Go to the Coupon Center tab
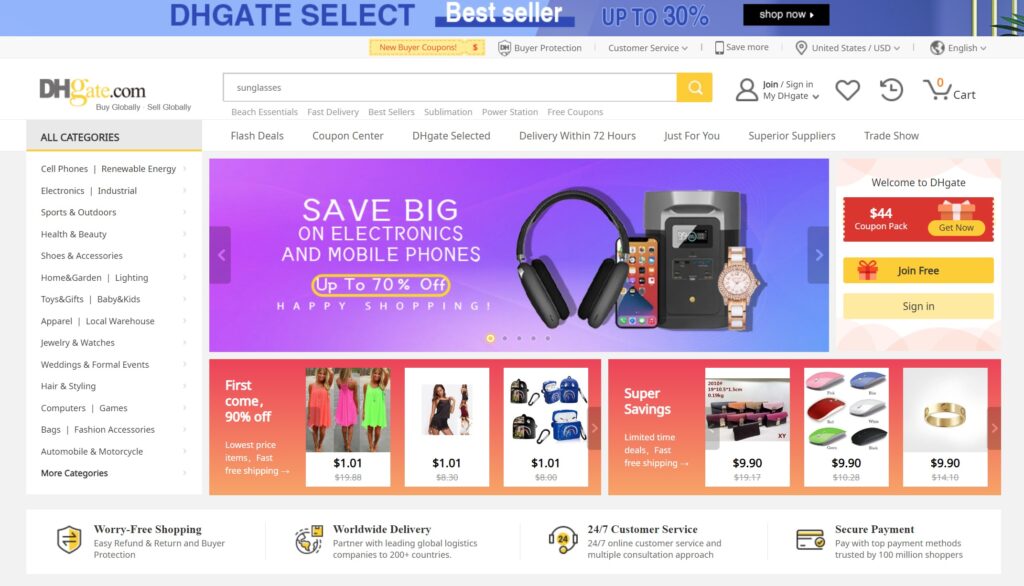Screen dimensions: 1024x586 click(x=347, y=136)
